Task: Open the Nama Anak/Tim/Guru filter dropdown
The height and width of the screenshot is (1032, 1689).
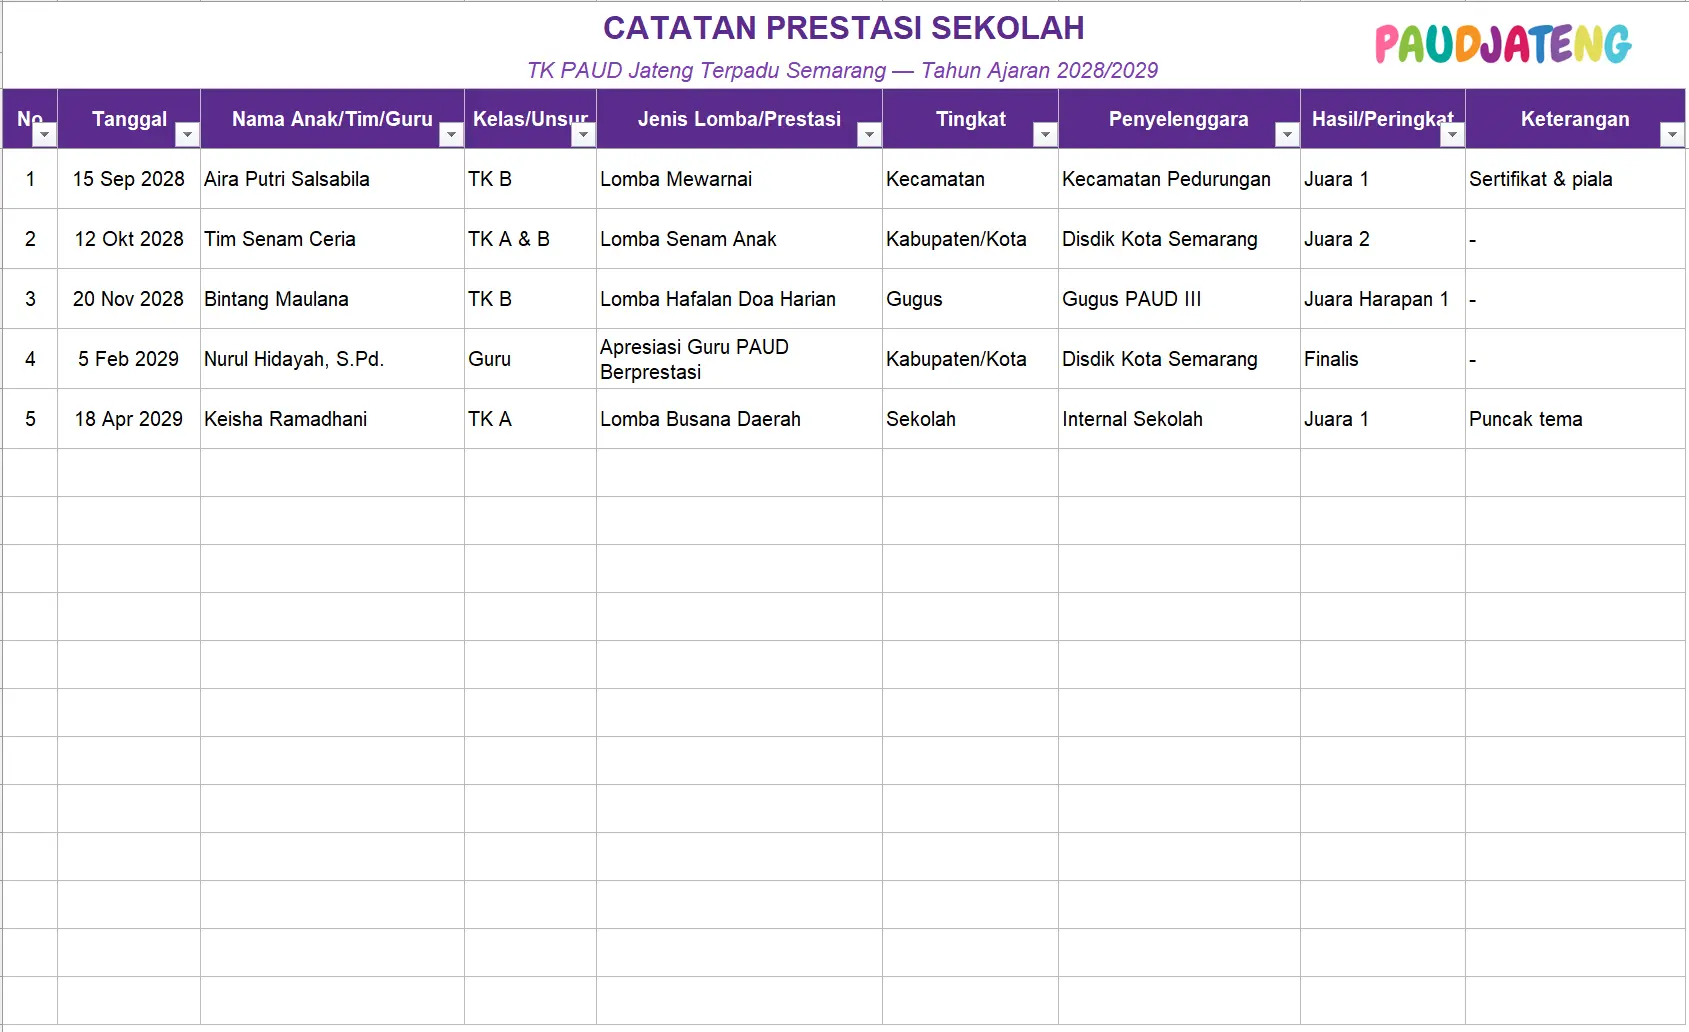Action: tap(451, 135)
